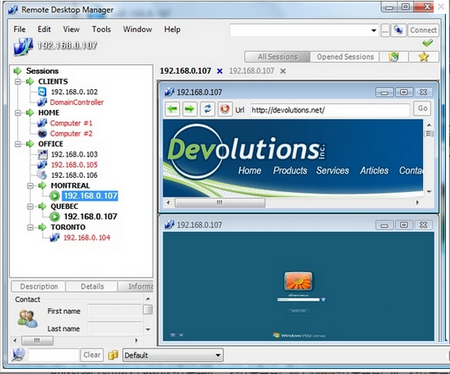Open the quick connect dropdown arrow
Viewport: 450px width, 374px height.
[374, 30]
